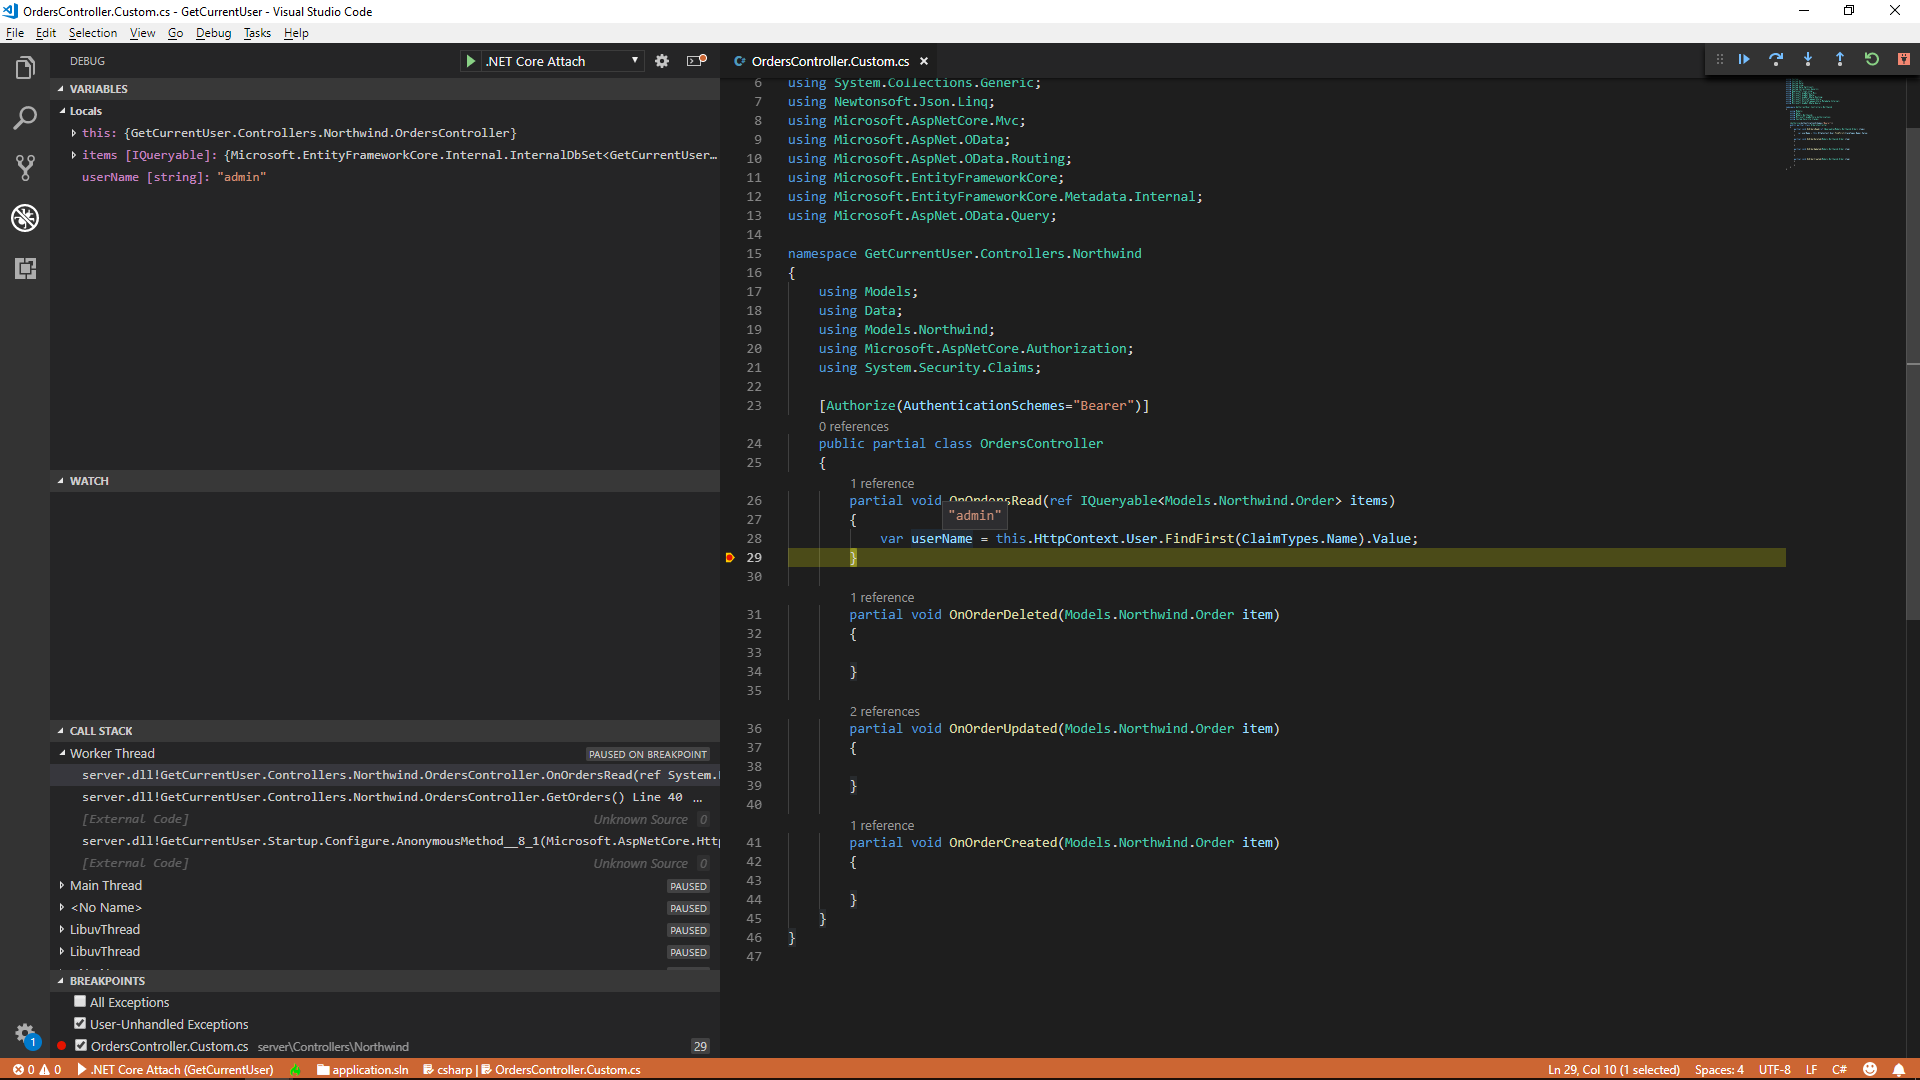This screenshot has width=1920, height=1080.
Task: Disable the OrdersController.Custom.cs breakpoint checkbox
Action: 81,1046
